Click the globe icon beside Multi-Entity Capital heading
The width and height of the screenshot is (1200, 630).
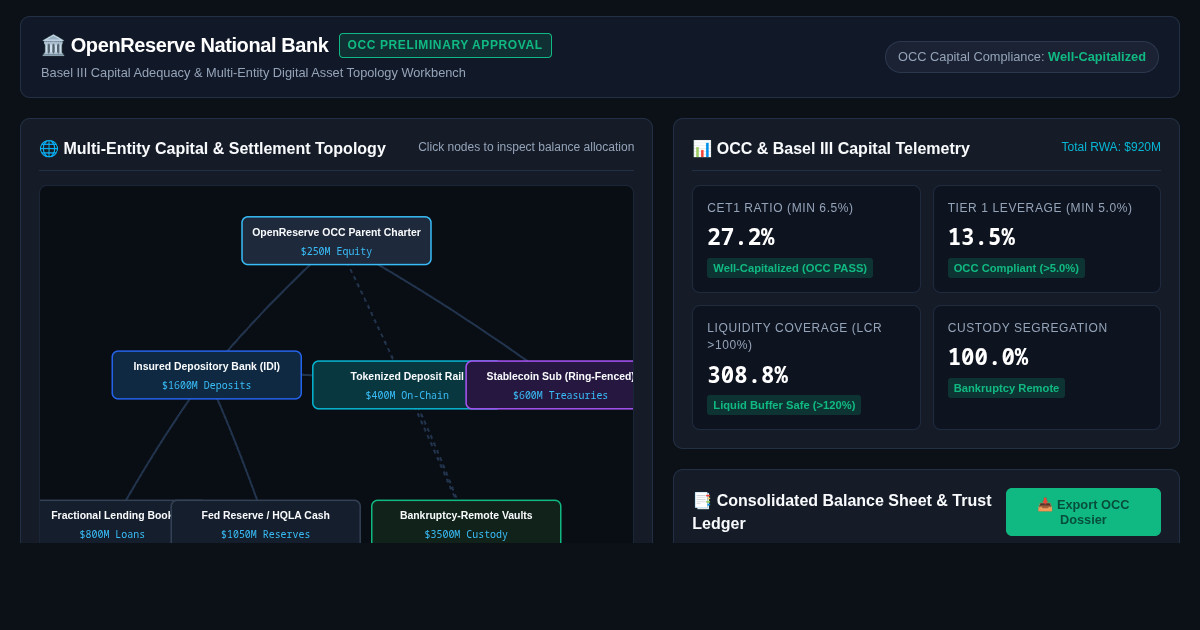click(x=49, y=148)
